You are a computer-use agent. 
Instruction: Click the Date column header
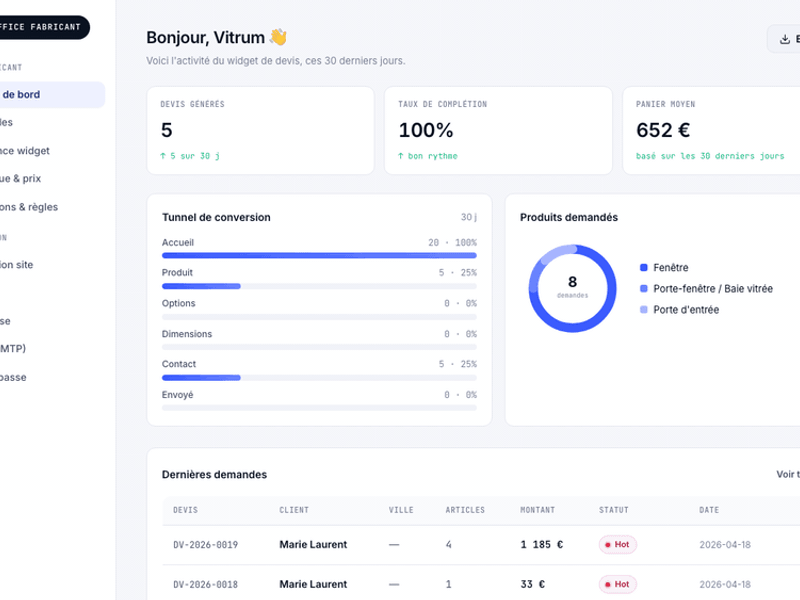pyautogui.click(x=709, y=510)
